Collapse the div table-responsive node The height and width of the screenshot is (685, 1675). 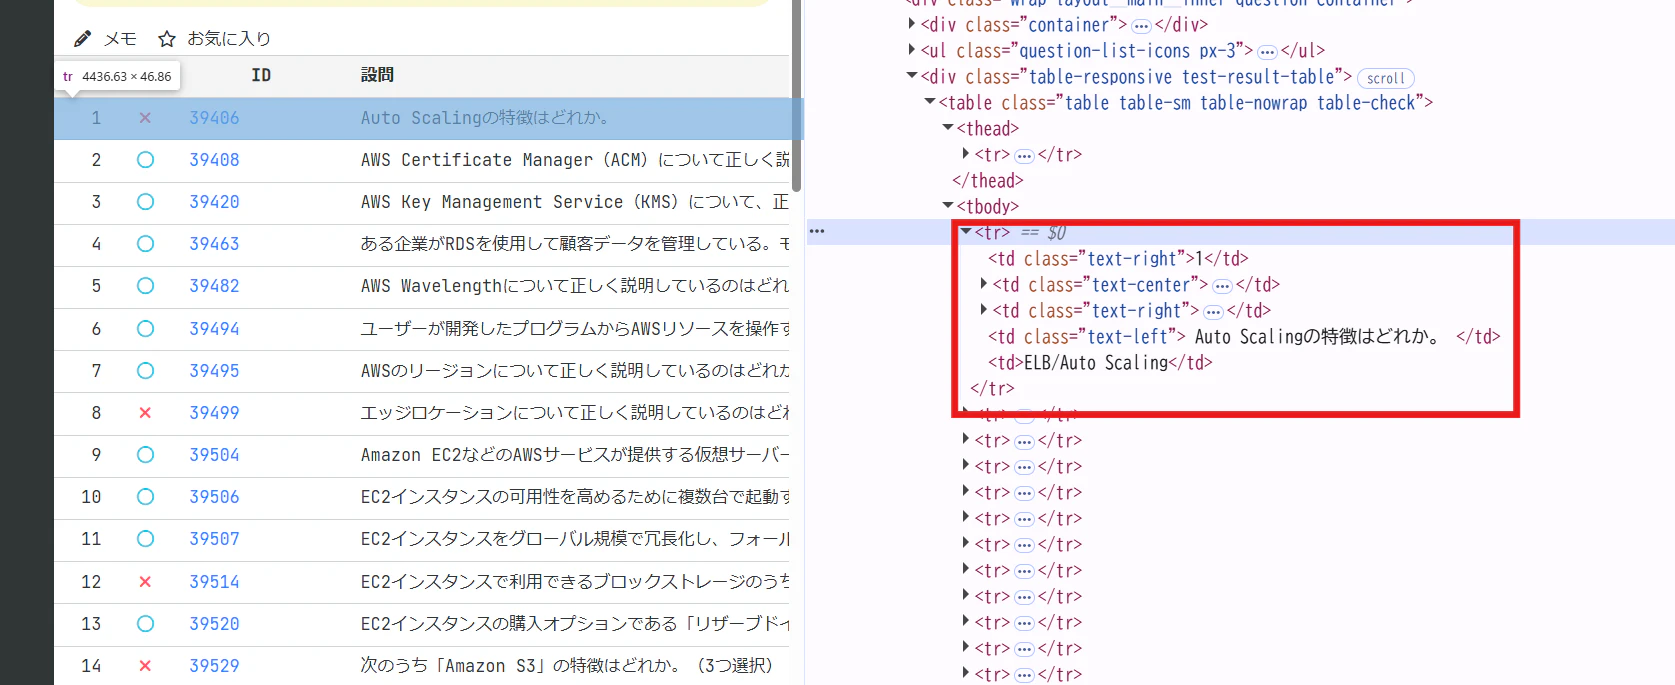(912, 75)
